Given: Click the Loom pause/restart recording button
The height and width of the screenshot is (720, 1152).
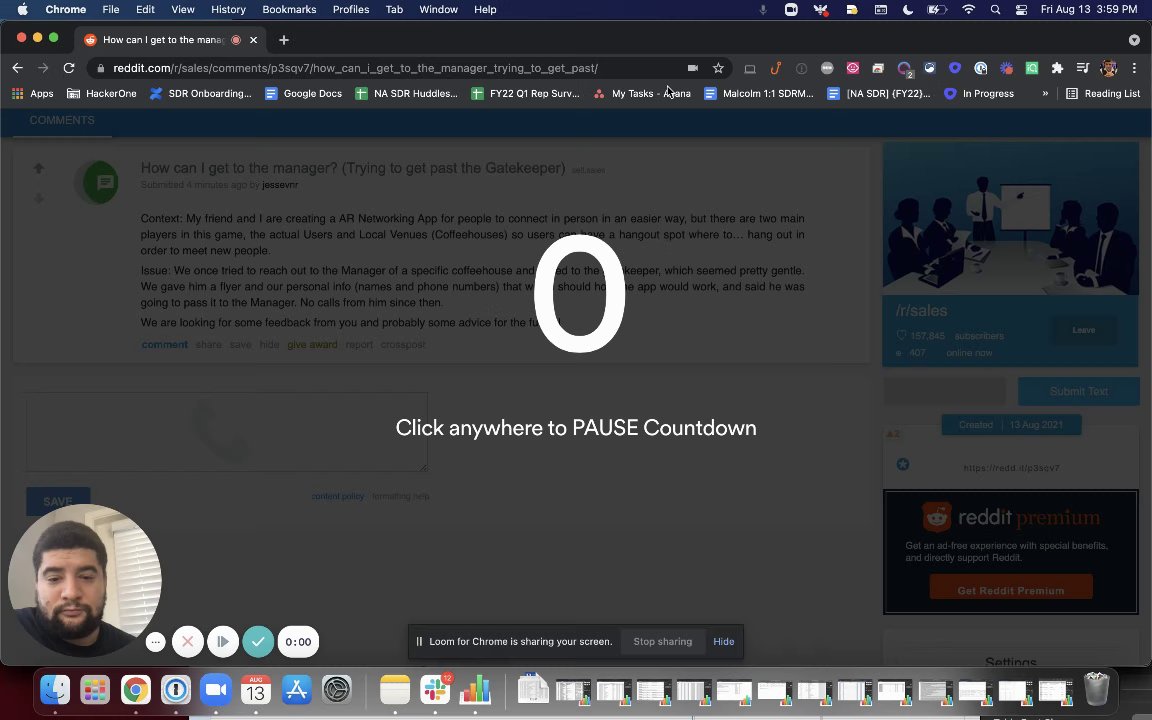Looking at the screenshot, I should [x=223, y=641].
